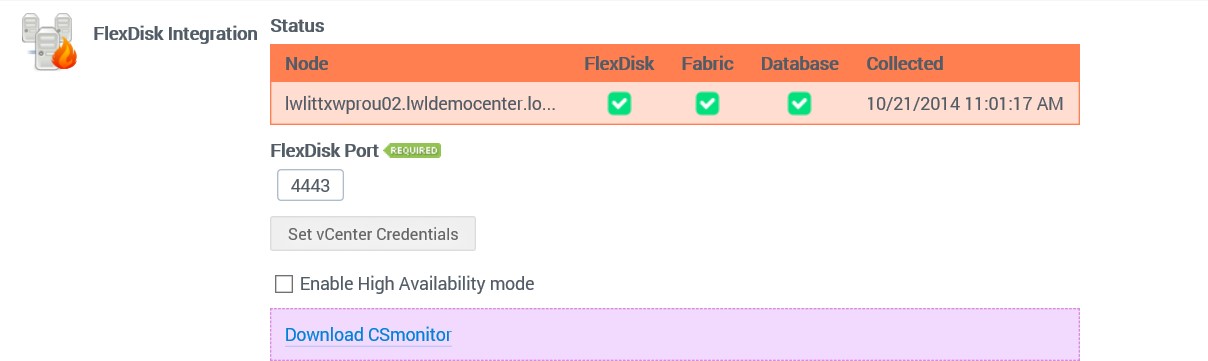Click the Node column header
The width and height of the screenshot is (1208, 361).
pos(306,64)
